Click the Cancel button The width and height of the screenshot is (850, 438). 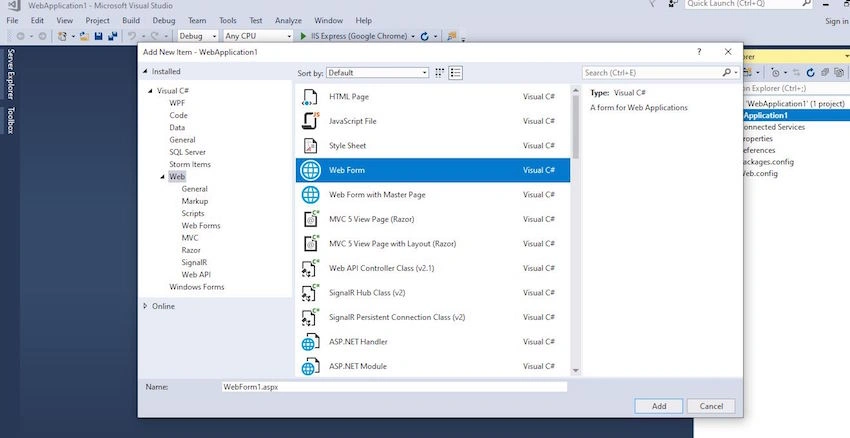711,406
